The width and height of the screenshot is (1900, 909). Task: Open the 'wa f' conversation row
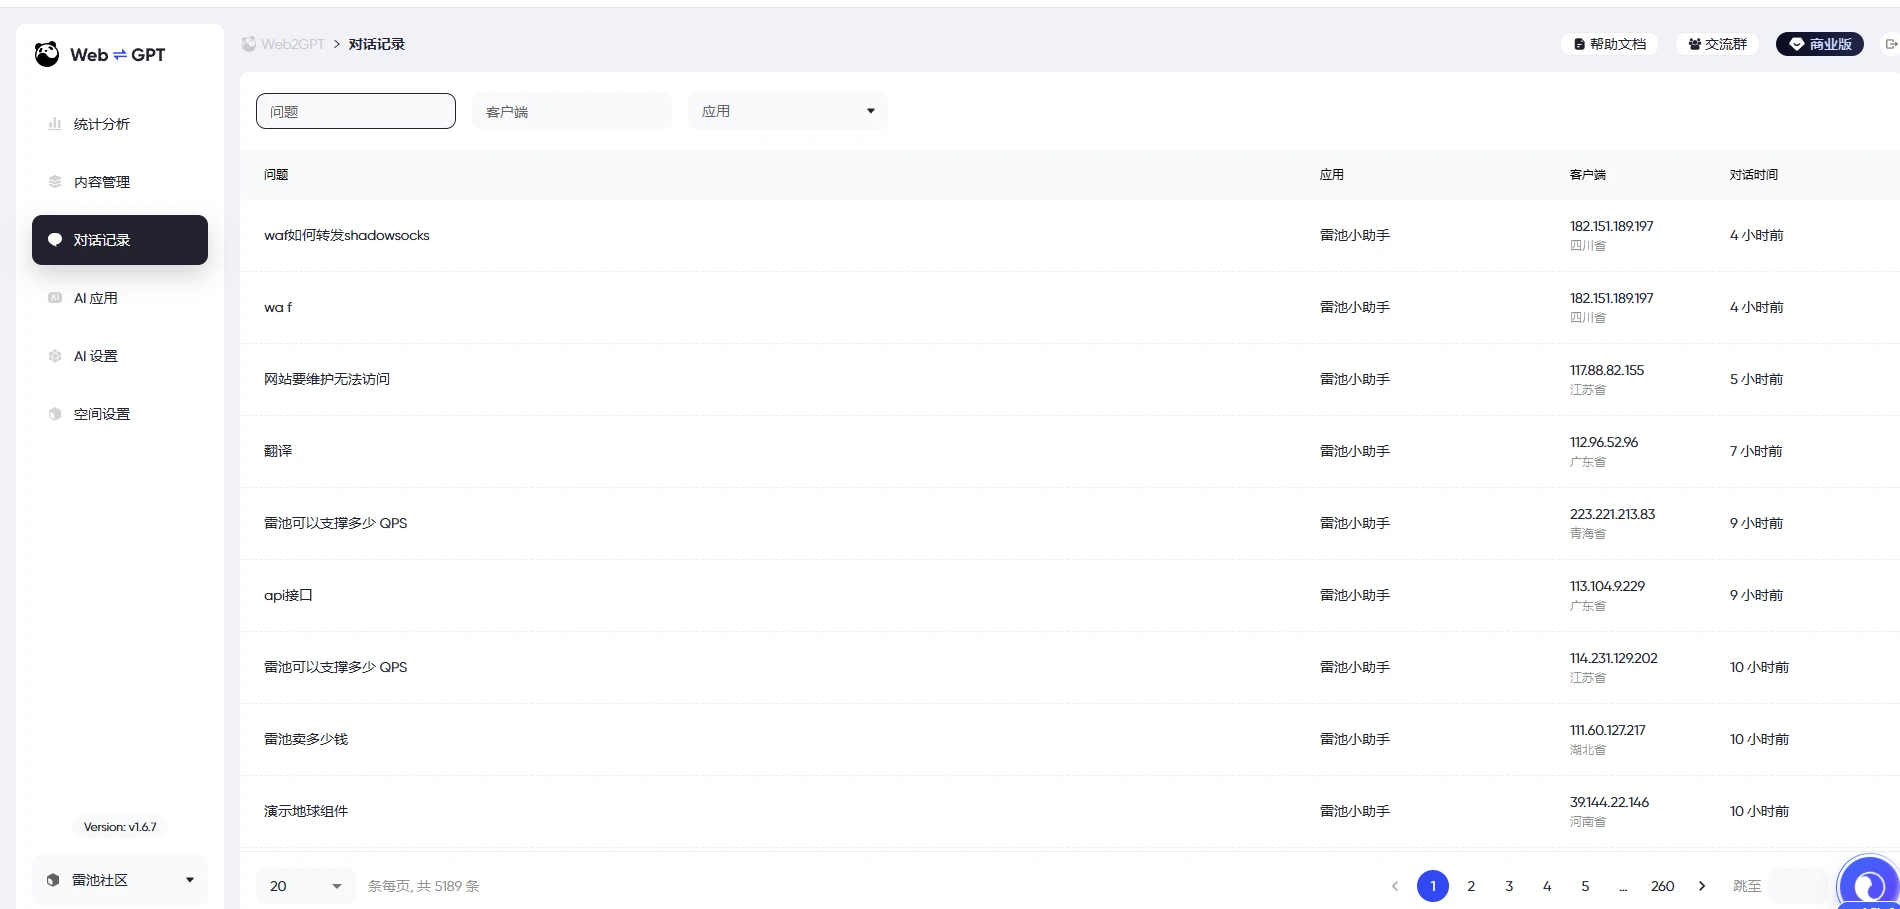point(1070,308)
